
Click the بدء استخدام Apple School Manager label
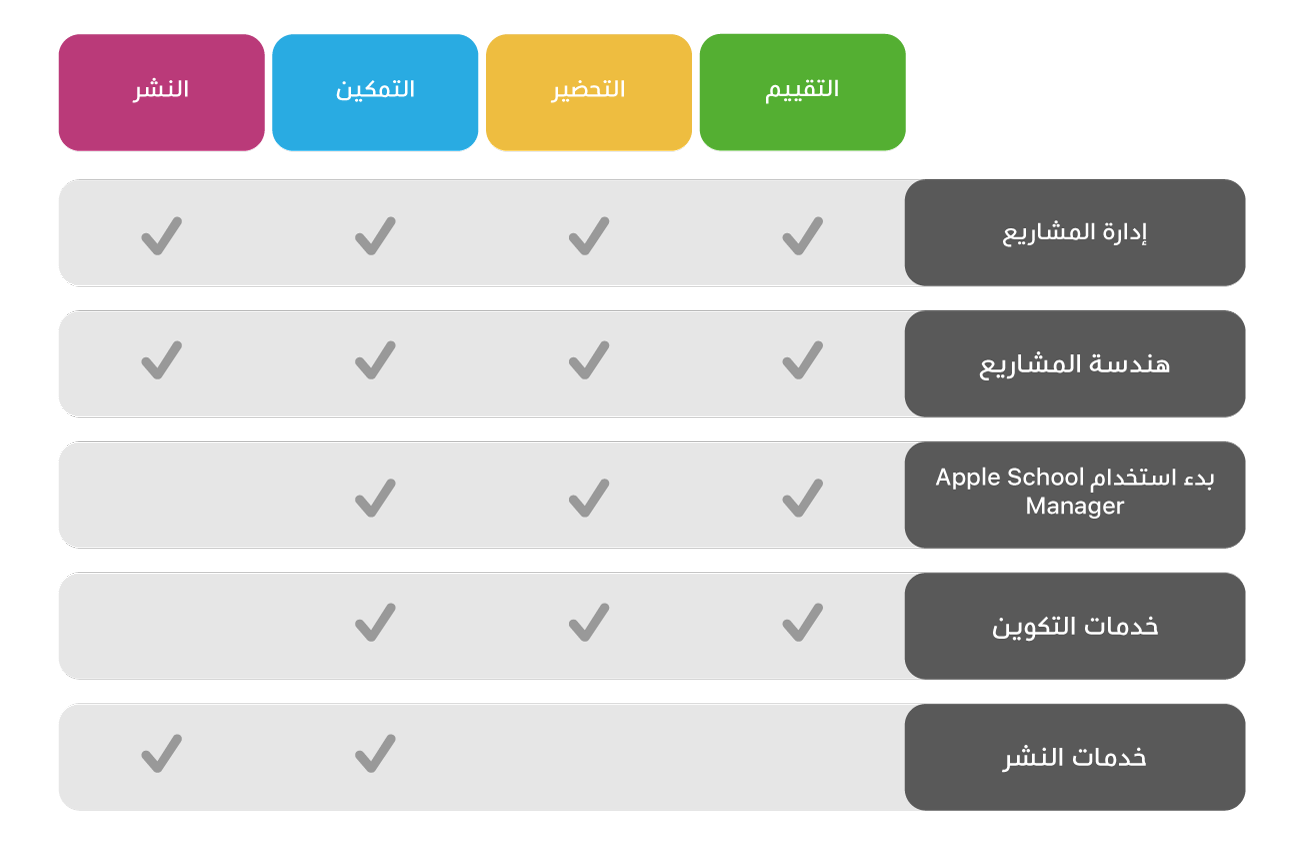point(1074,494)
